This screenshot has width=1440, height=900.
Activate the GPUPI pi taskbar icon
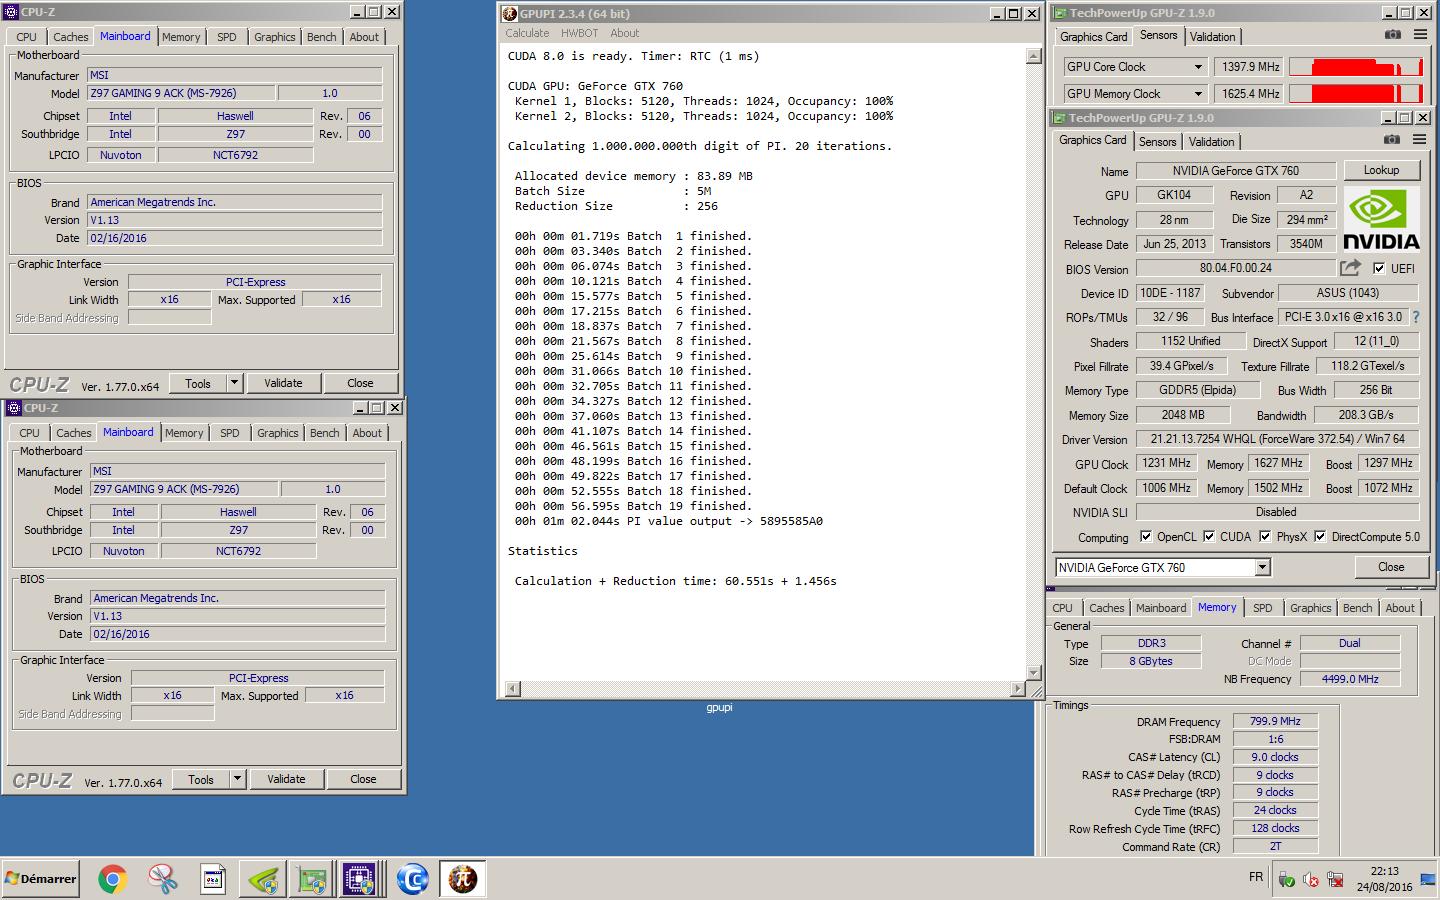pyautogui.click(x=461, y=879)
